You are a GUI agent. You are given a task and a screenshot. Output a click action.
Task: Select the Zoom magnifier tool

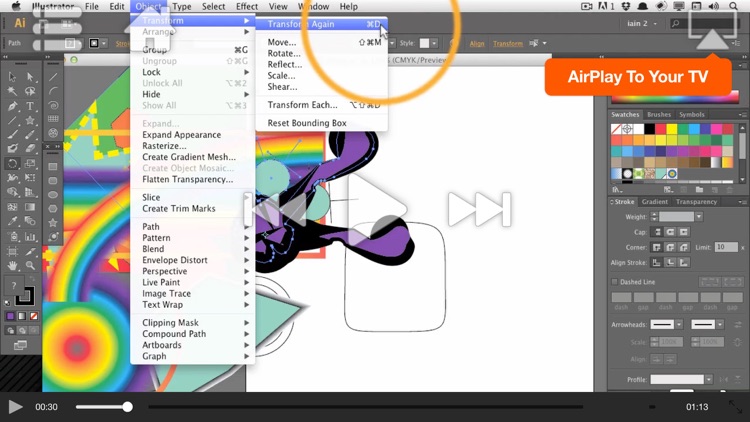click(x=30, y=265)
